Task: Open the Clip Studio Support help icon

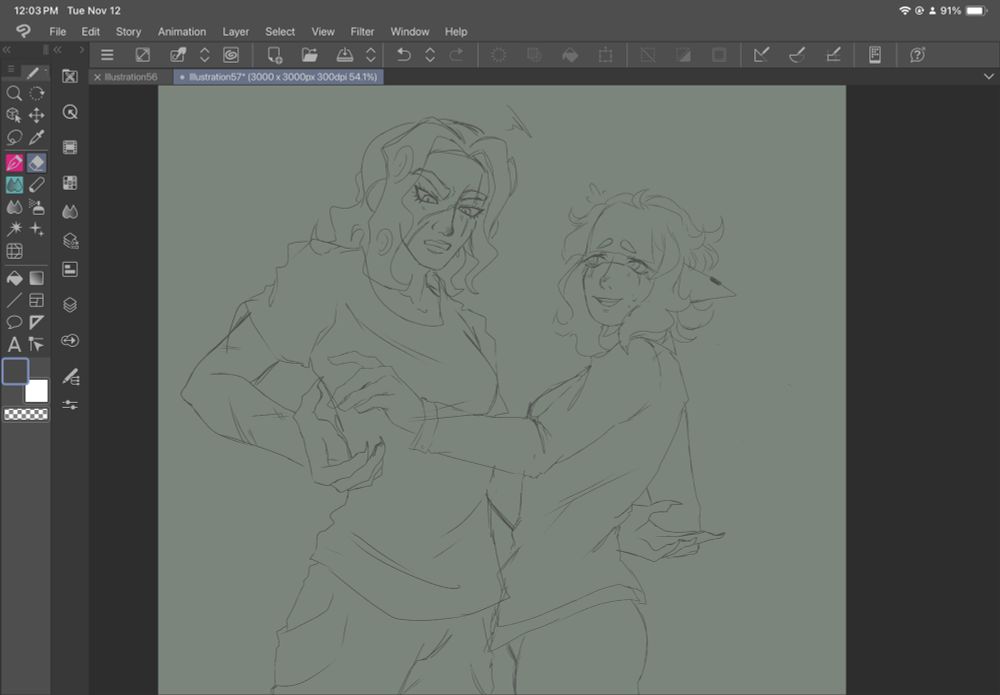Action: point(918,55)
